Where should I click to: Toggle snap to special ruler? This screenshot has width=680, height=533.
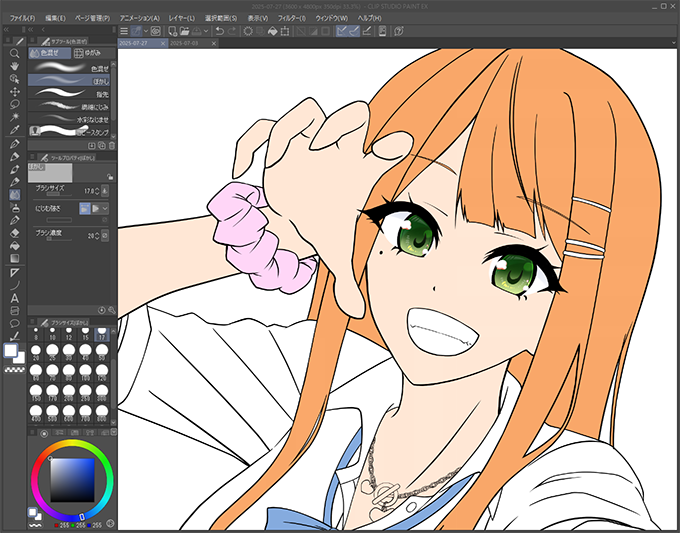click(354, 31)
